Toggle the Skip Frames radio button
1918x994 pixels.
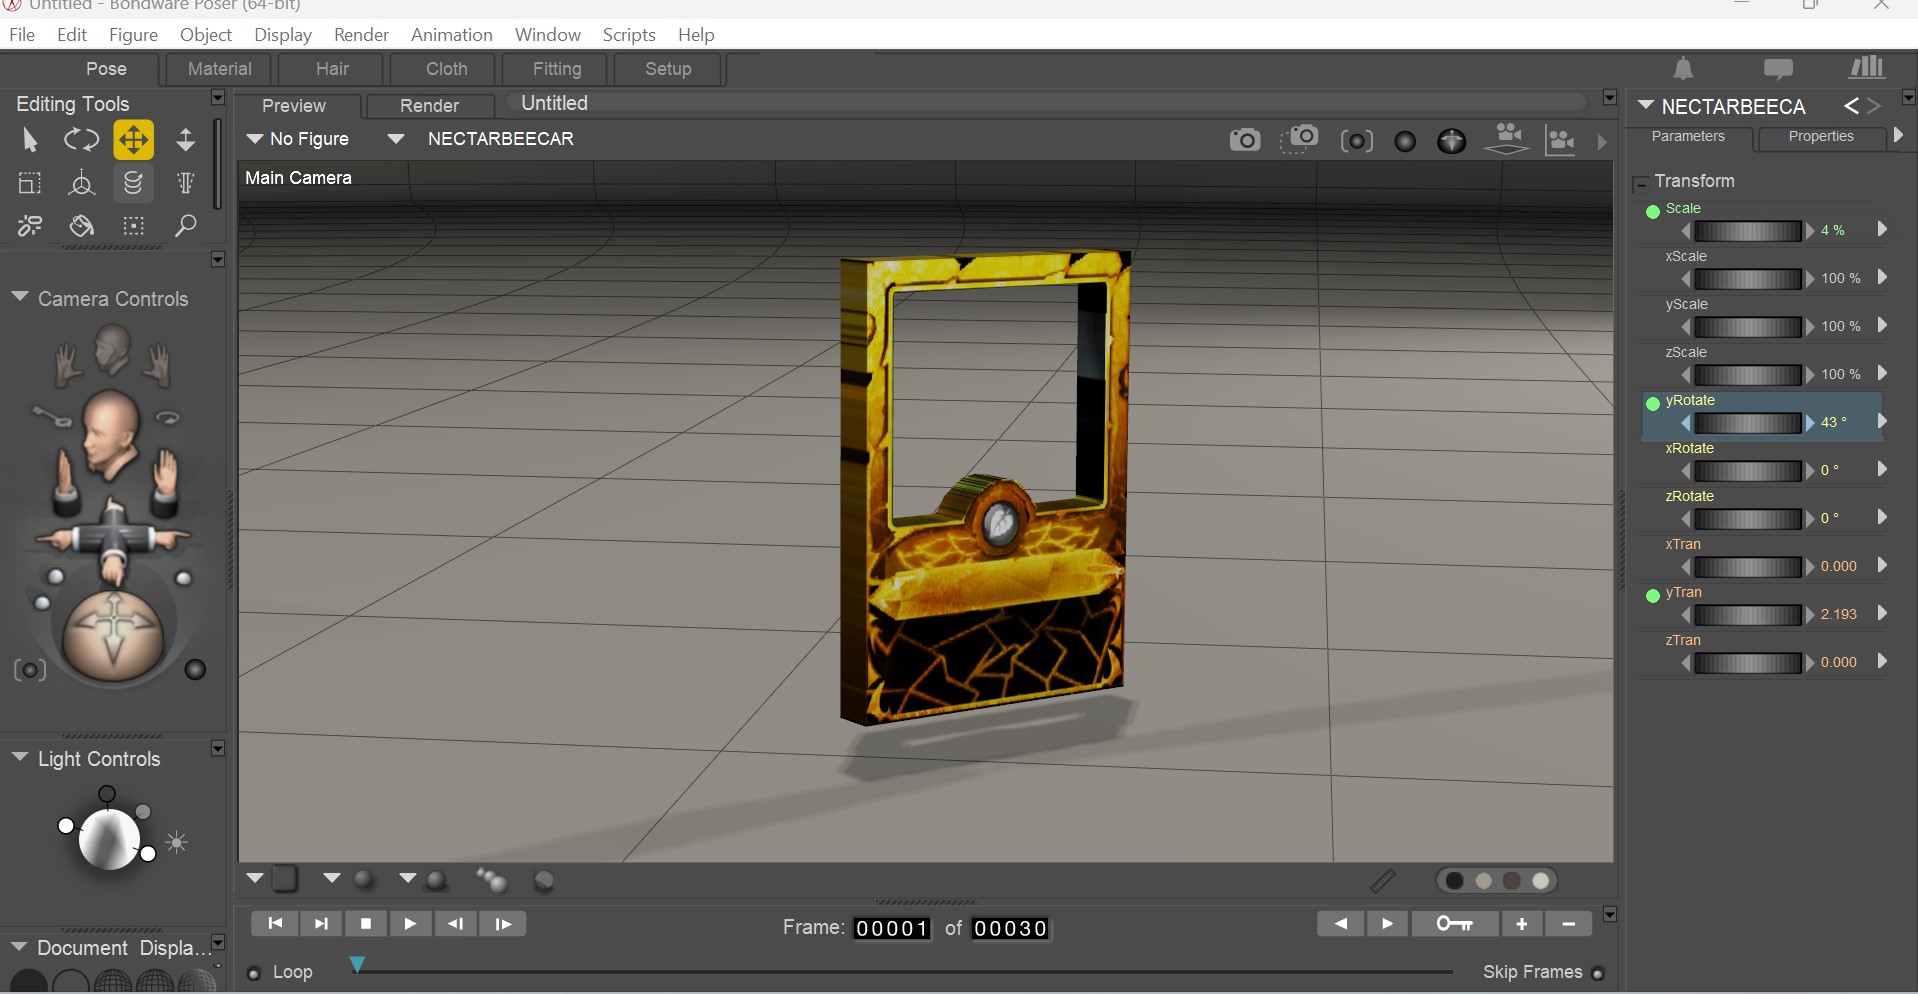(x=1598, y=973)
